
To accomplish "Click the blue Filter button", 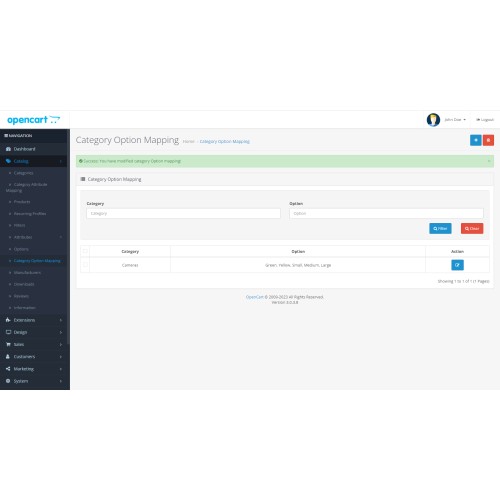I will pyautogui.click(x=440, y=228).
